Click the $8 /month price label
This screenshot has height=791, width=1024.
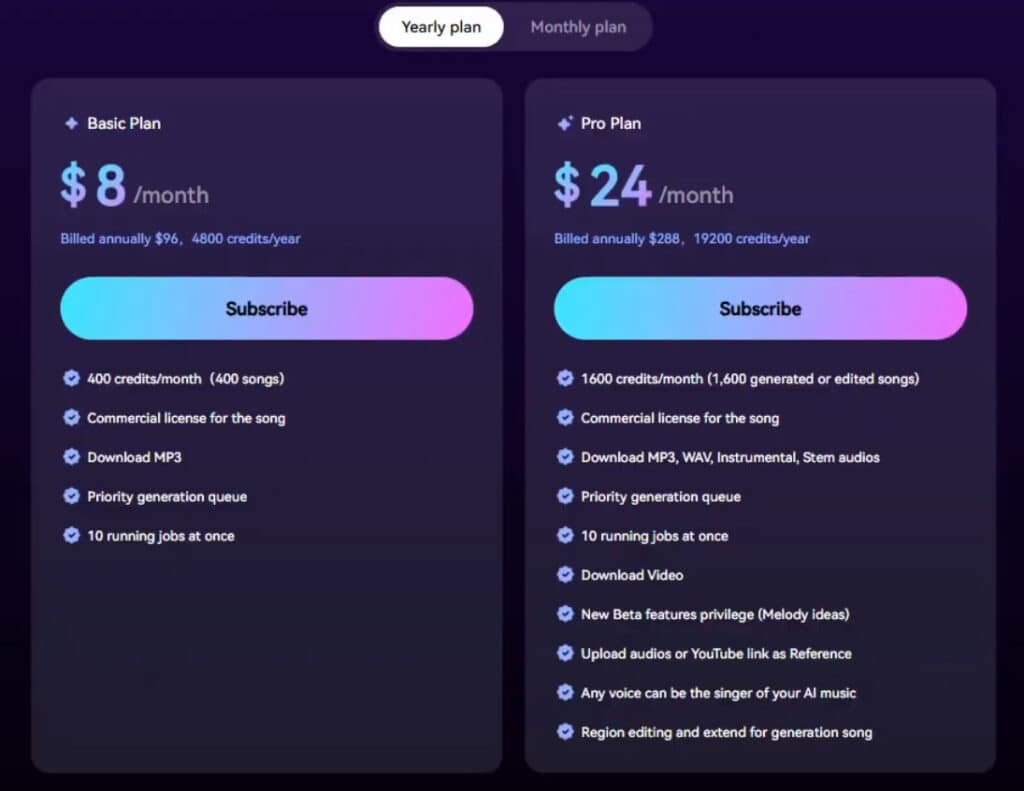click(x=133, y=185)
